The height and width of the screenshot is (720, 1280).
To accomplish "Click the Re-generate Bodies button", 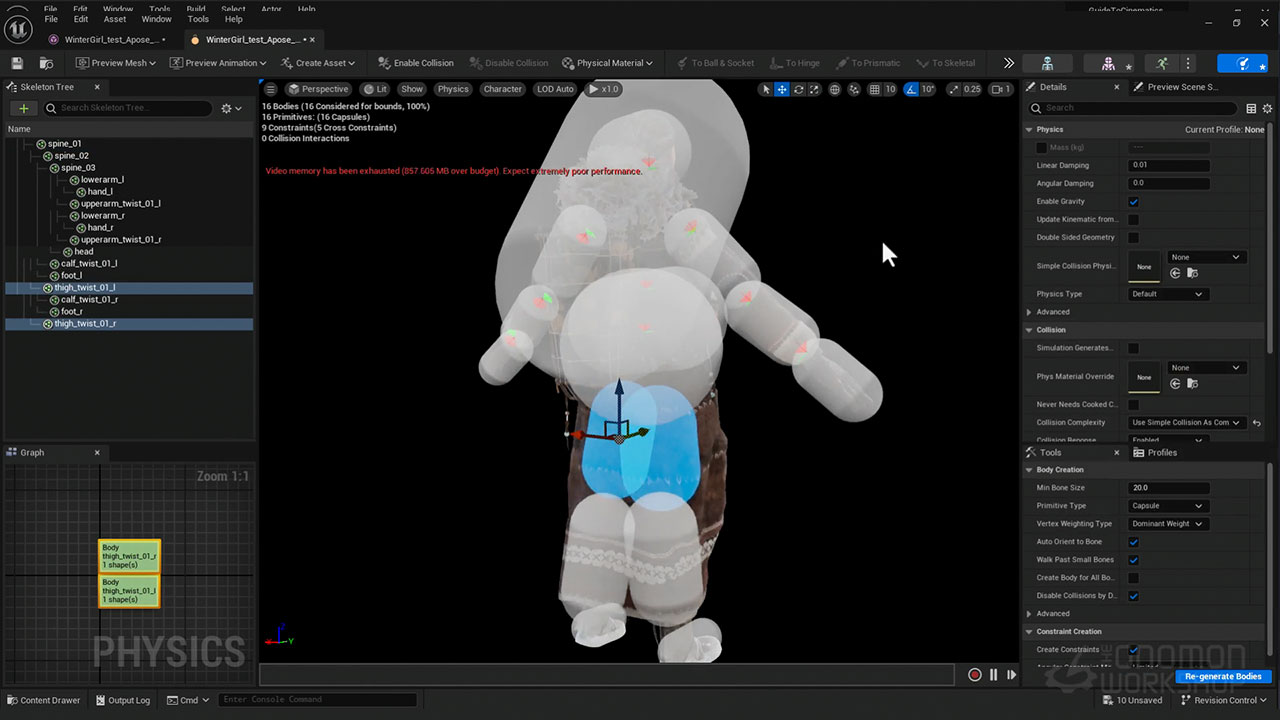I will (x=1223, y=676).
